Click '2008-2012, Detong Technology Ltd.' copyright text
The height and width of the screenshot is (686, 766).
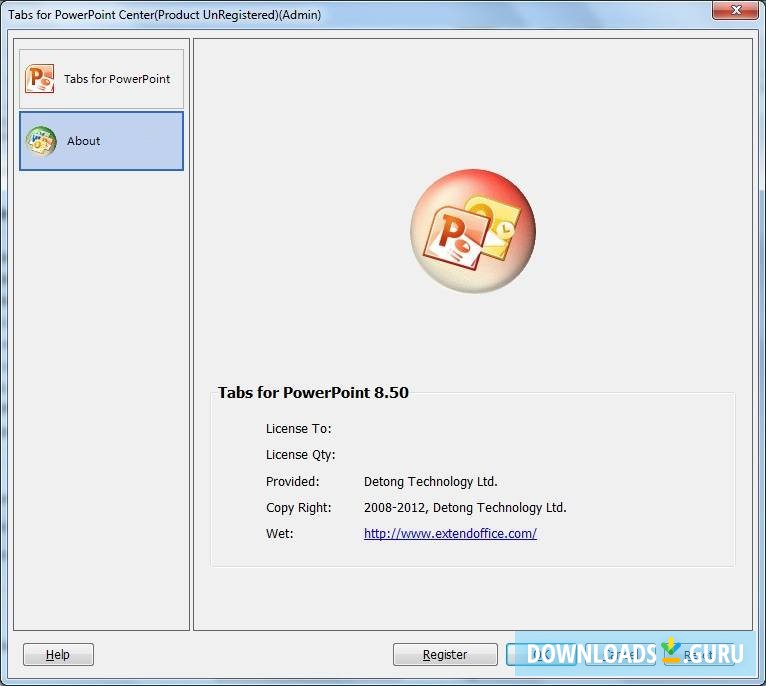[x=465, y=508]
